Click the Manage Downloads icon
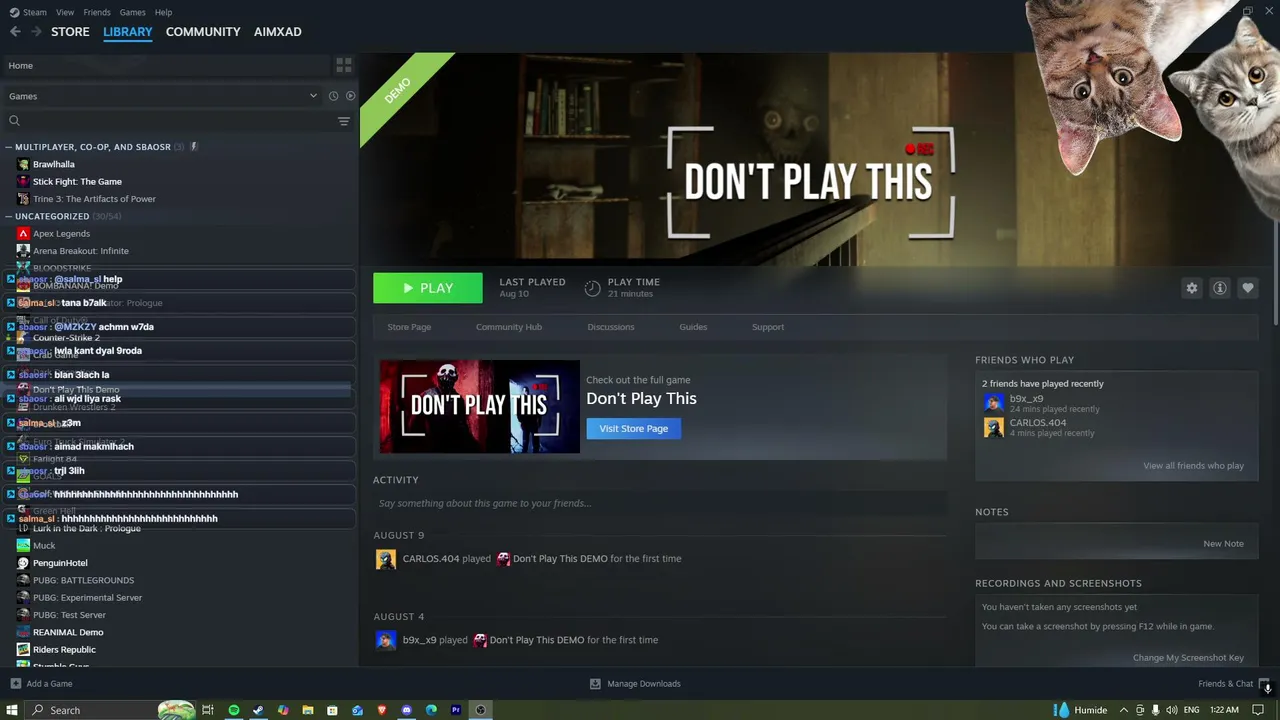This screenshot has width=1280, height=720. [x=595, y=684]
